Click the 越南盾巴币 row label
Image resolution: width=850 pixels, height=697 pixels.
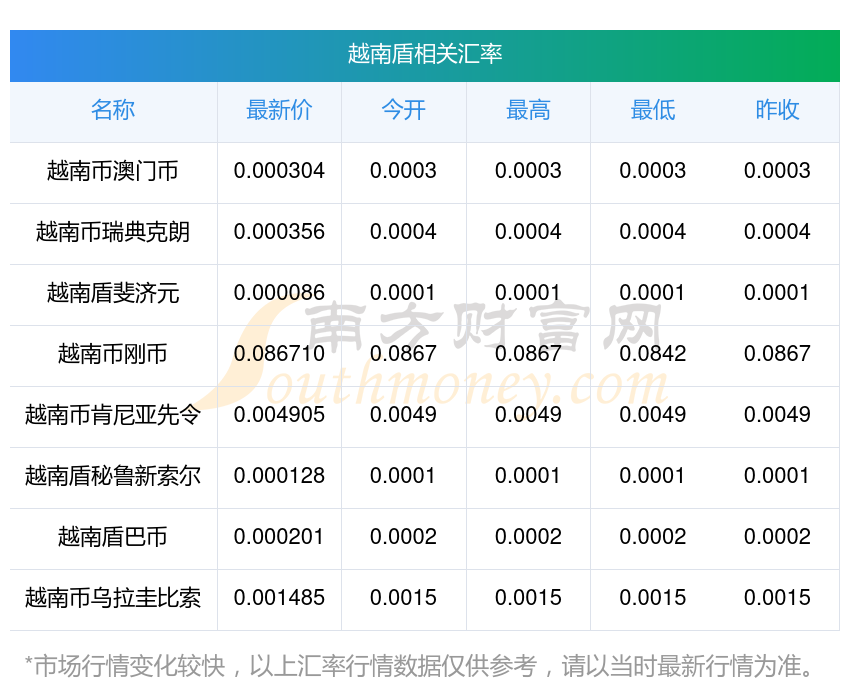click(x=113, y=537)
